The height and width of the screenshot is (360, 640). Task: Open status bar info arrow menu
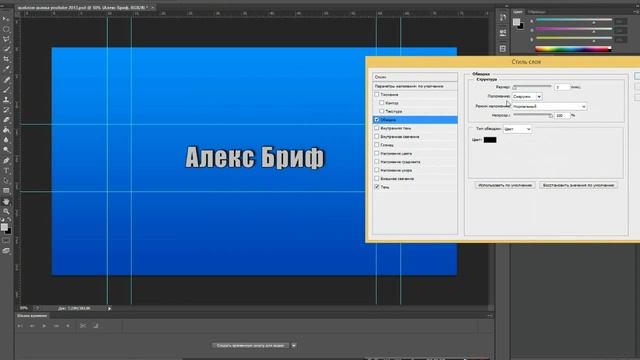coord(109,309)
